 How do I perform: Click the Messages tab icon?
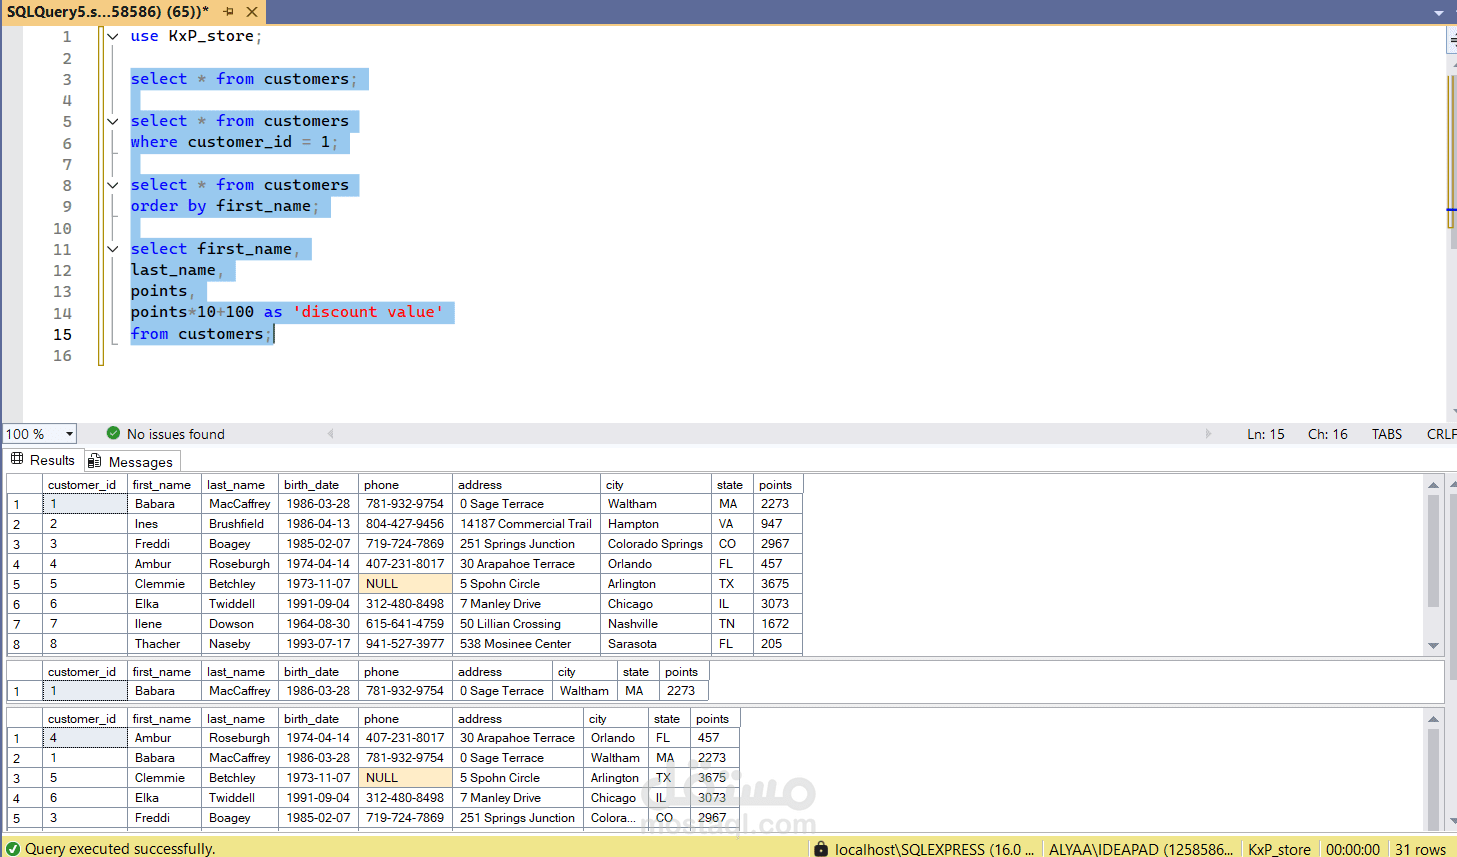95,461
